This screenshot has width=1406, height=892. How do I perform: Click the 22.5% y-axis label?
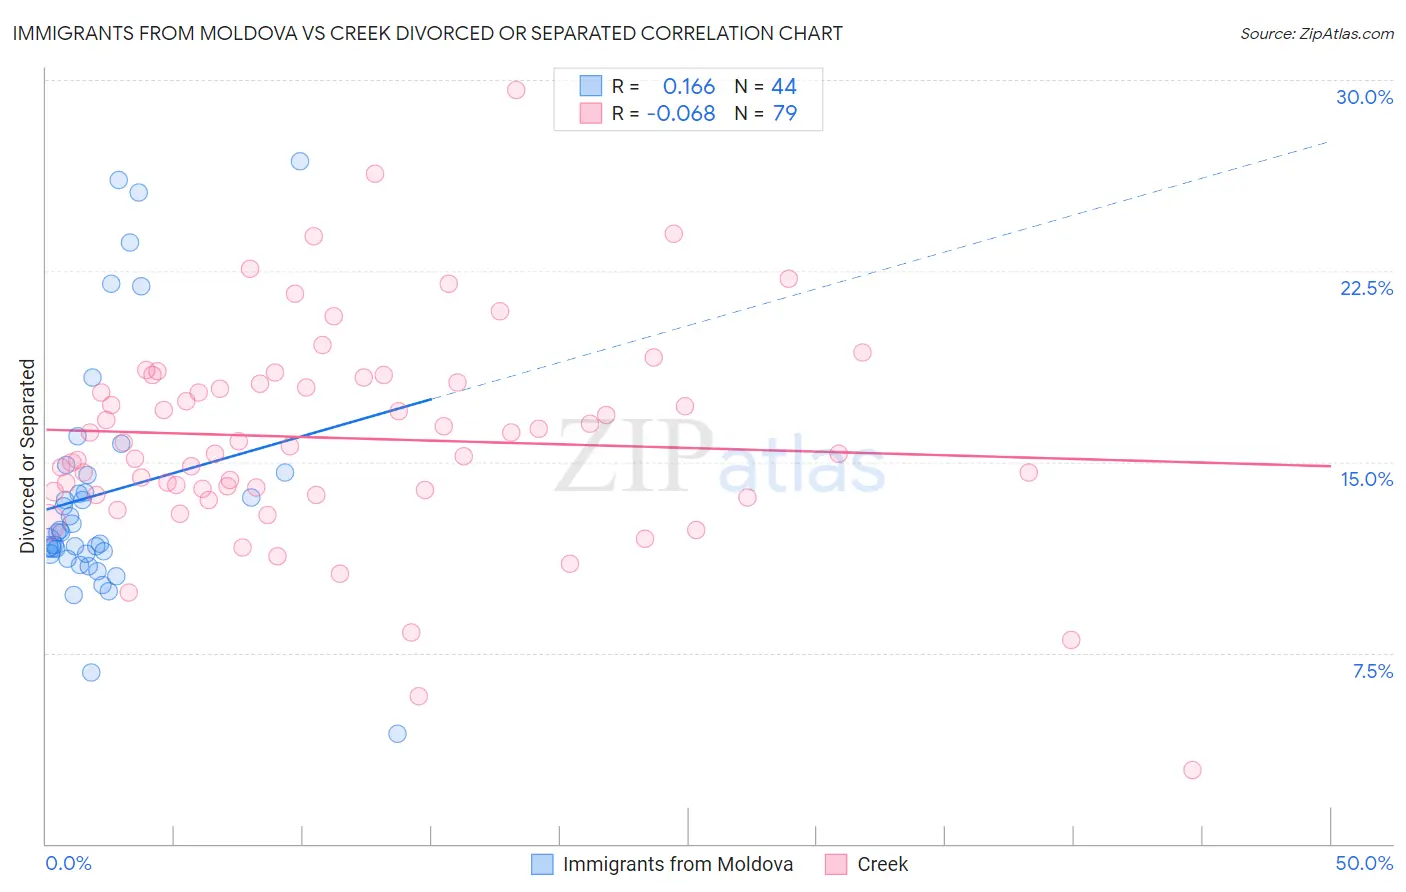point(1366,288)
